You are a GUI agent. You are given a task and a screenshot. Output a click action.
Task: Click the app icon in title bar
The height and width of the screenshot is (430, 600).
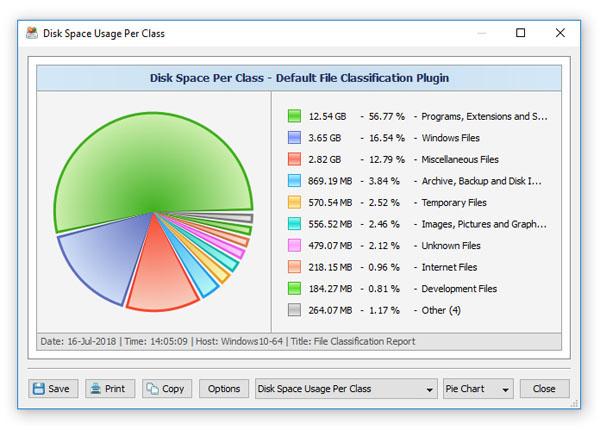tap(31, 33)
